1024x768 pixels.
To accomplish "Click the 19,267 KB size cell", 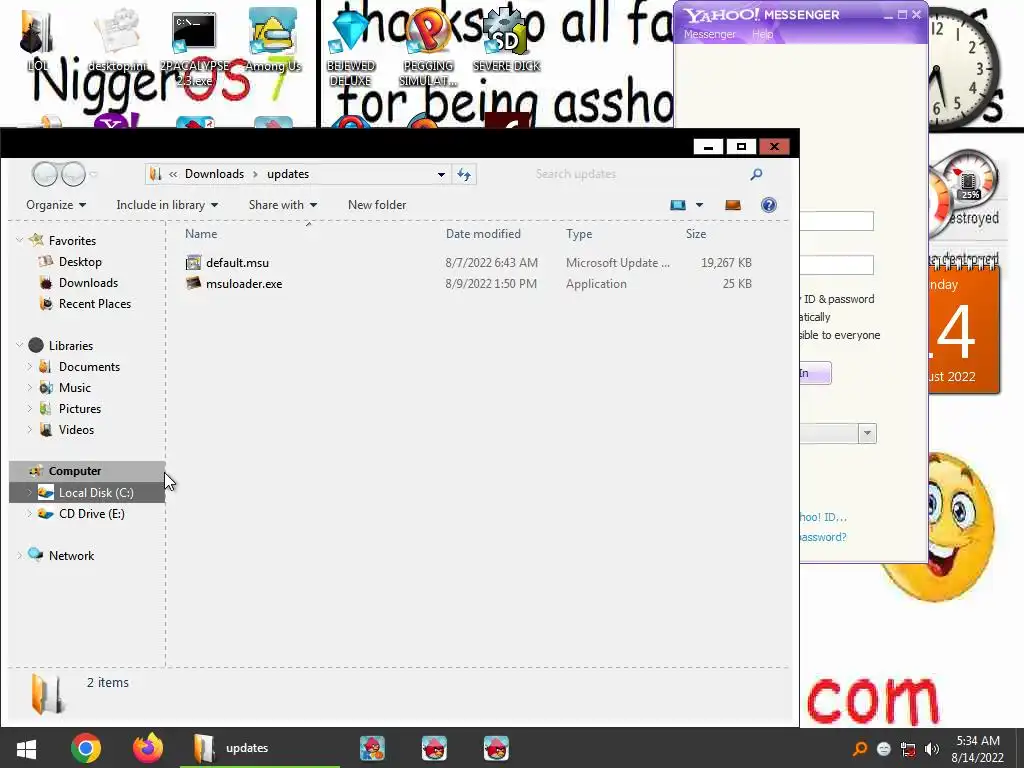I will tap(726, 263).
